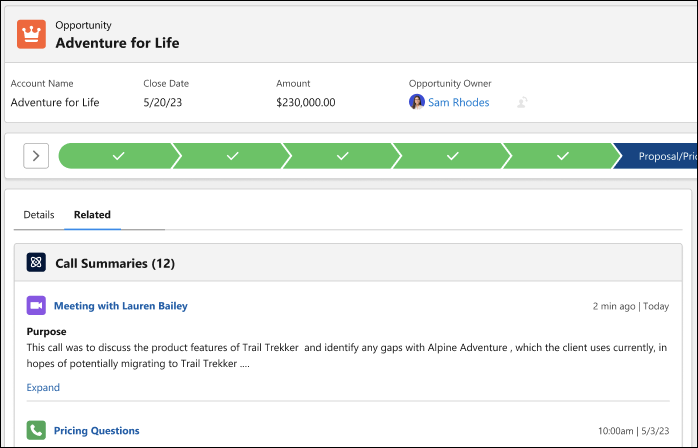Viewport: 698px width, 448px height.
Task: Expand the Lauren Bailey meeting purpose text
Action: point(43,387)
